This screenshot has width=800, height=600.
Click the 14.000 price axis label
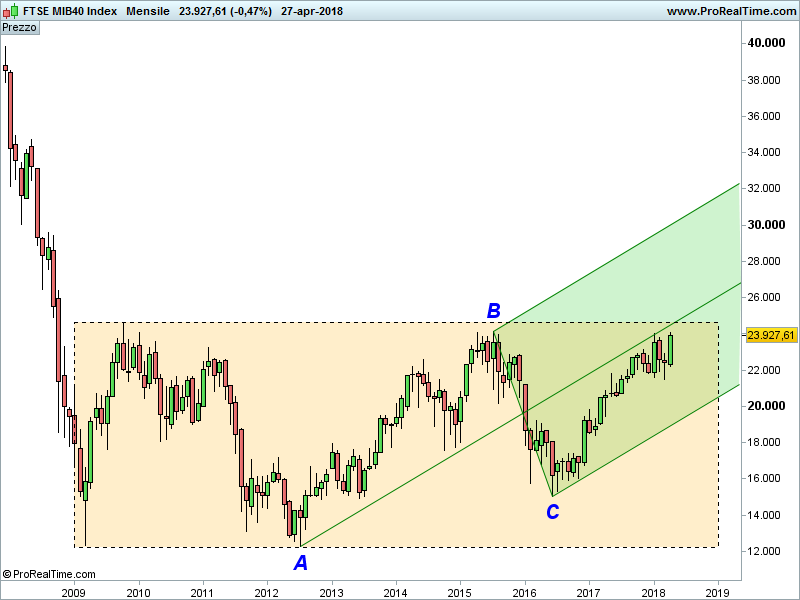[x=764, y=515]
